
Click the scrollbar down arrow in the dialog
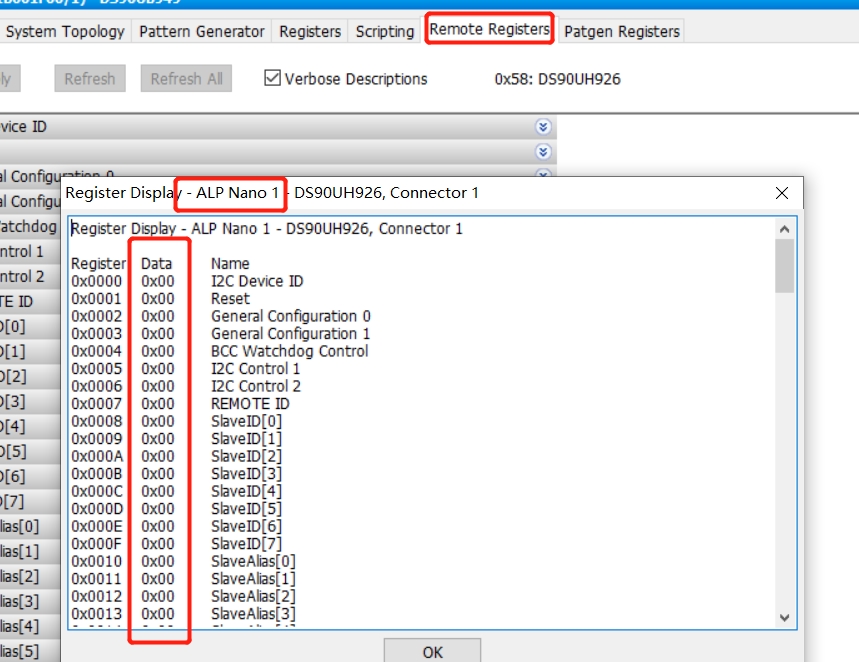coord(784,617)
